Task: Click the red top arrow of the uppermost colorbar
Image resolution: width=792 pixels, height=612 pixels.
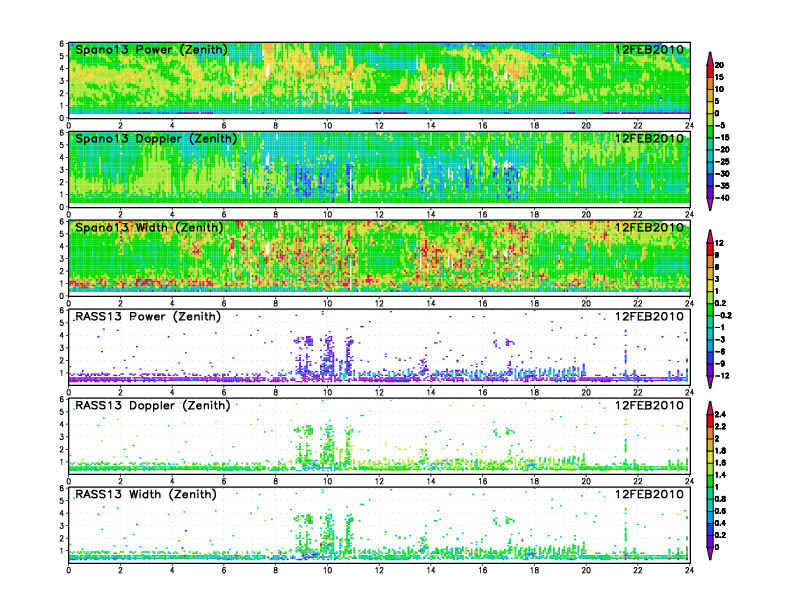Action: (x=708, y=56)
